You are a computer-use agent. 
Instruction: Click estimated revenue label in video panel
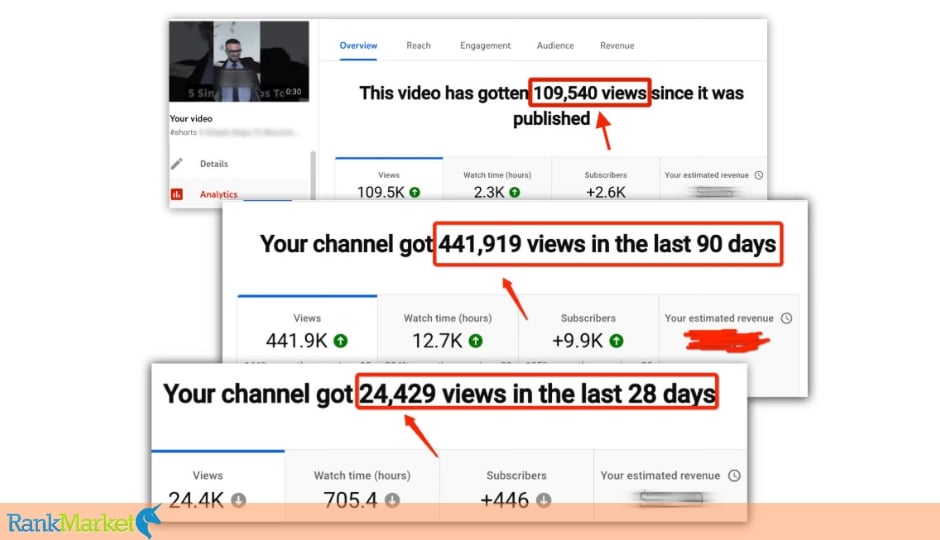[706, 175]
